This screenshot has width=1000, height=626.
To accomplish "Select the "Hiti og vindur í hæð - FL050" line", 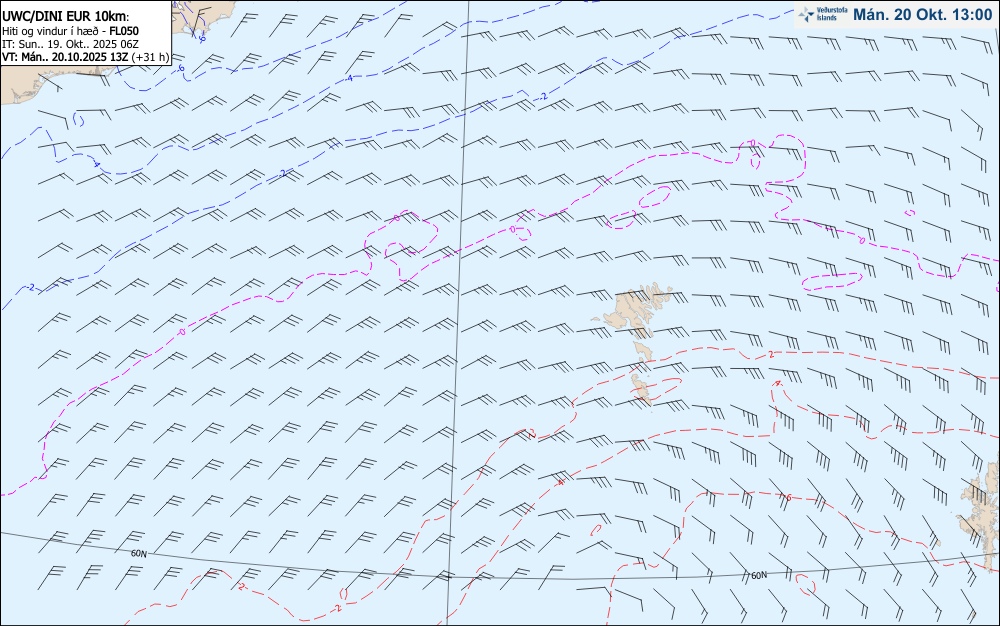I will pyautogui.click(x=70, y=31).
